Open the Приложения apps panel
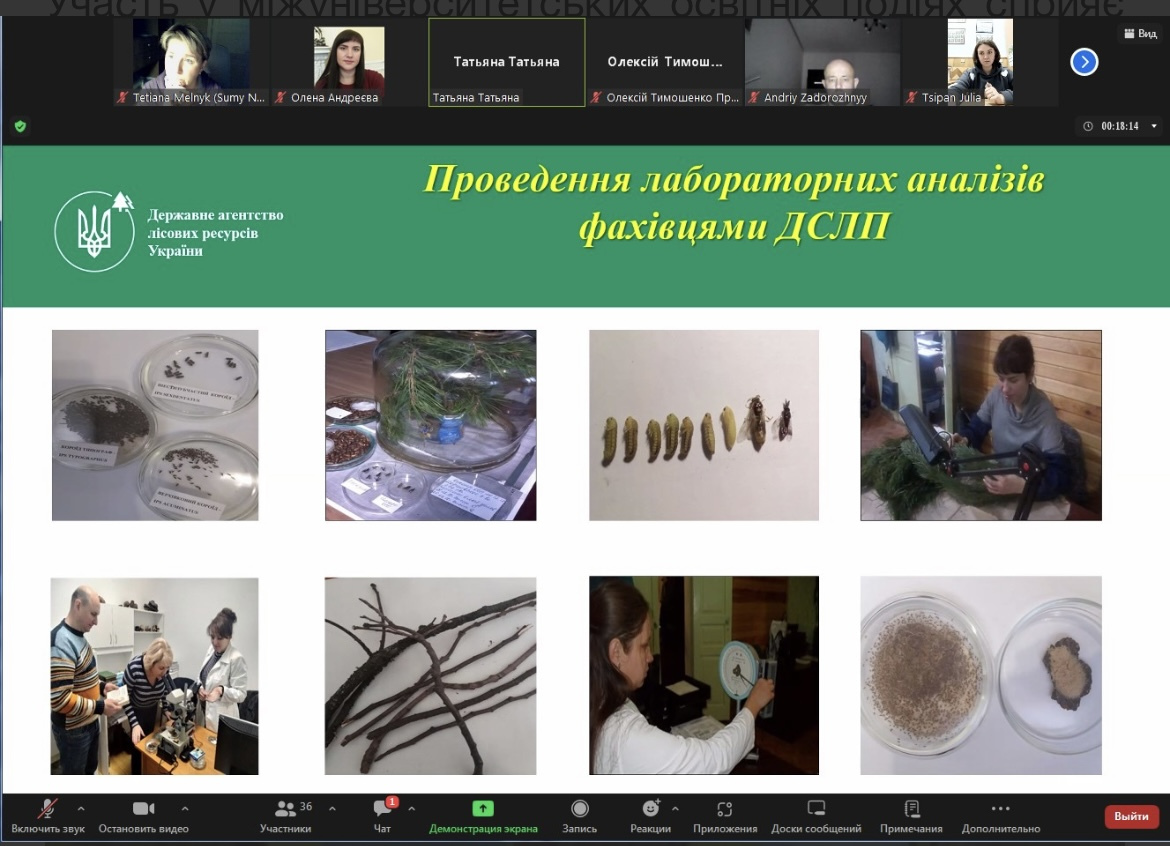Image resolution: width=1170 pixels, height=846 pixels. (x=724, y=809)
